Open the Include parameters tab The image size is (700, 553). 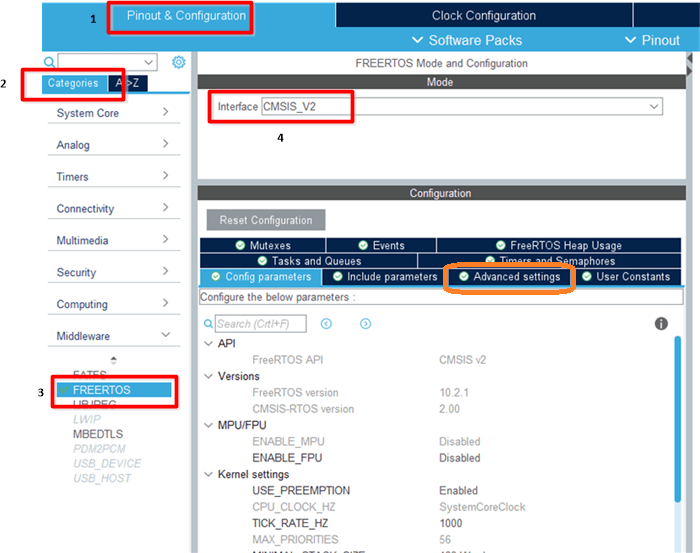385,277
